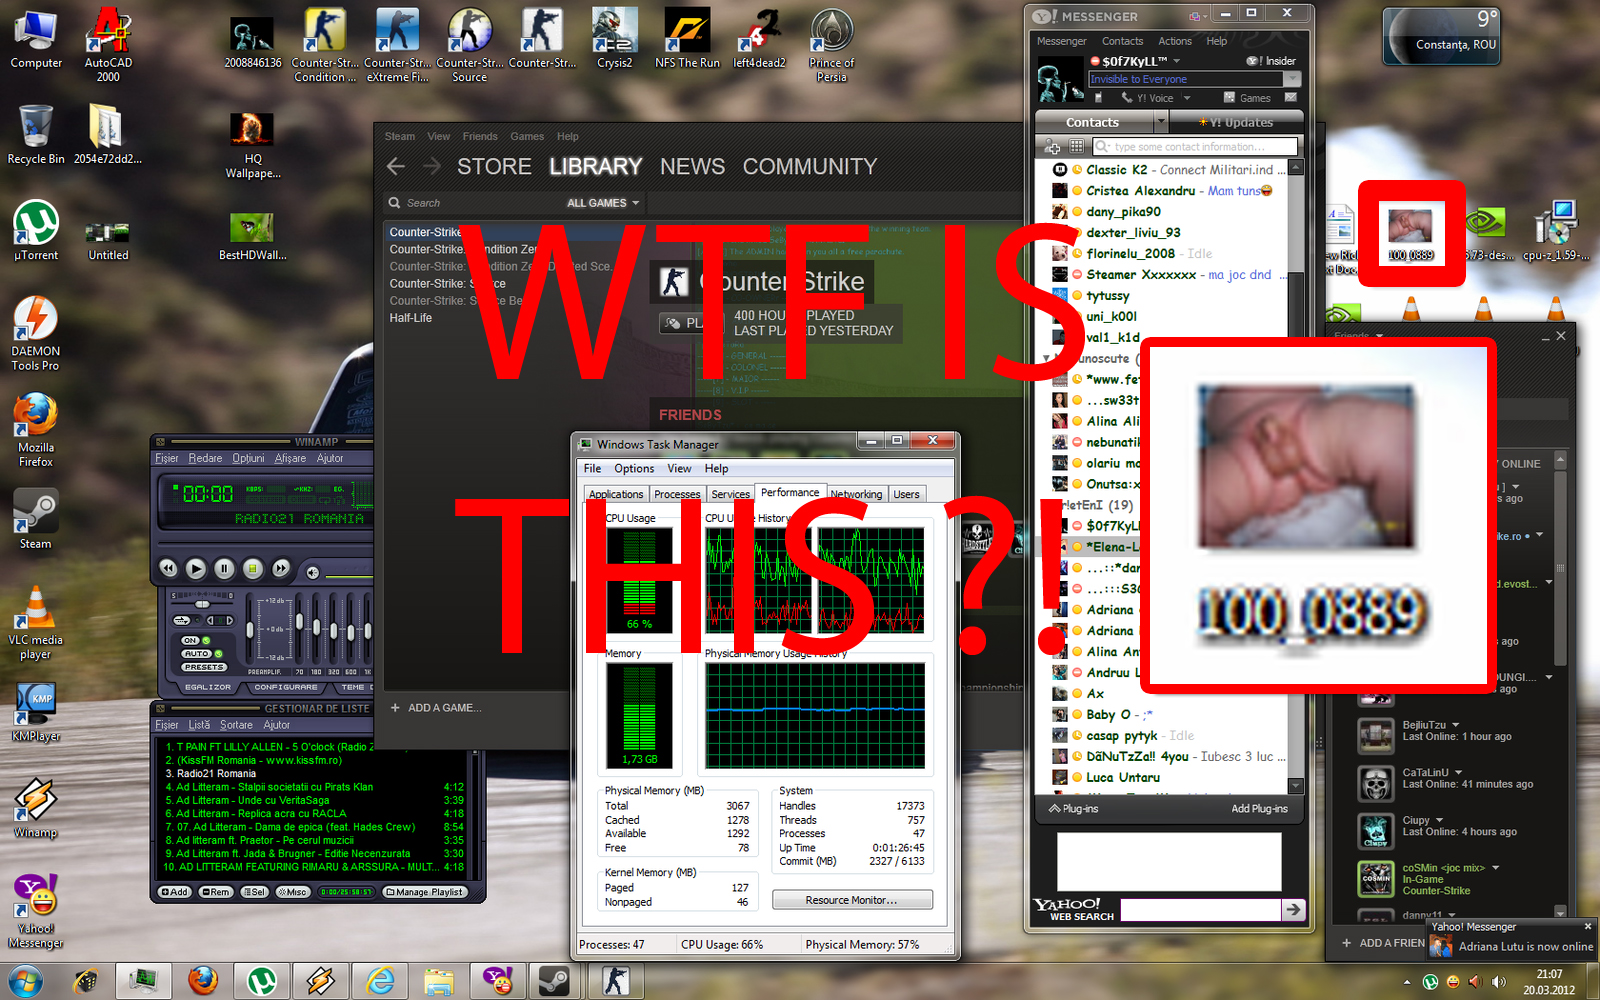Click Winamp's Pause button

pyautogui.click(x=224, y=568)
